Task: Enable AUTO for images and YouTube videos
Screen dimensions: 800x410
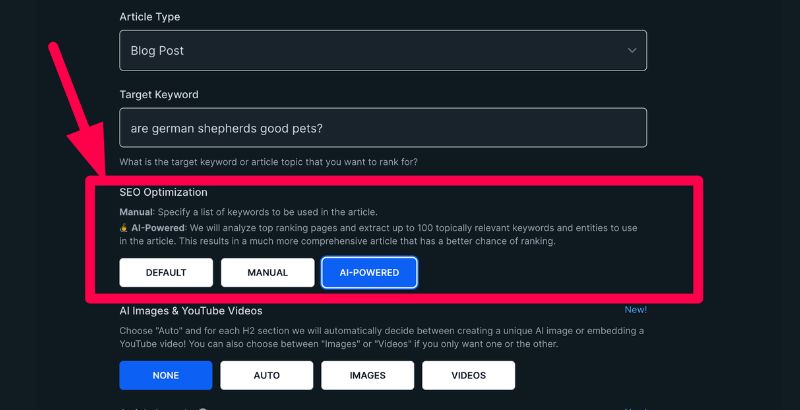Action: tap(267, 375)
